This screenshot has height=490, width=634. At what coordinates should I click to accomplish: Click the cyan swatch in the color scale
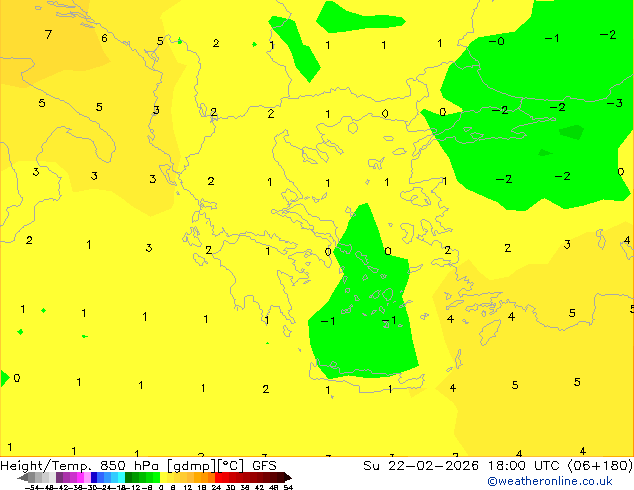click(x=121, y=477)
